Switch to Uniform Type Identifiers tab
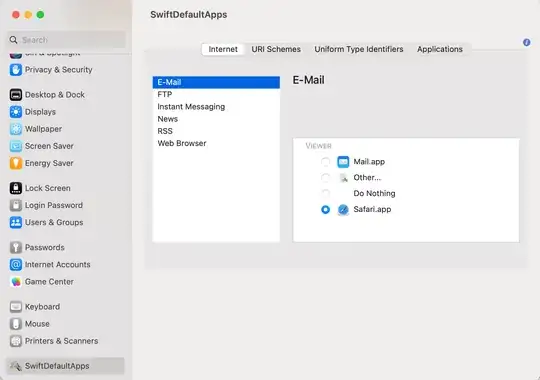 [359, 49]
